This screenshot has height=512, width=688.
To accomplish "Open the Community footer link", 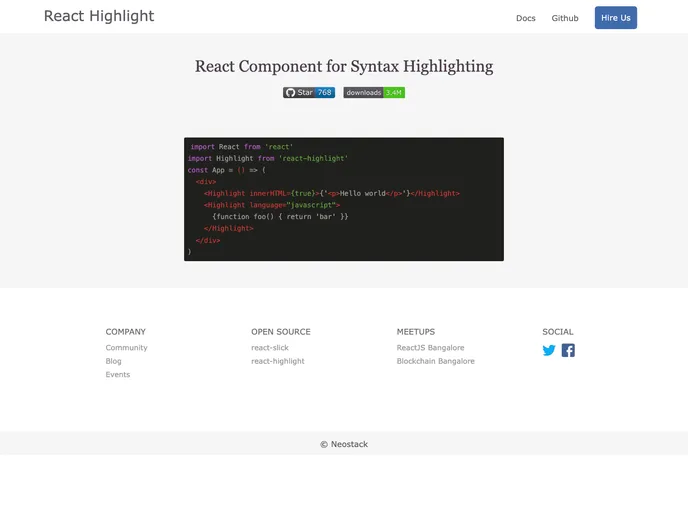I will tap(126, 347).
